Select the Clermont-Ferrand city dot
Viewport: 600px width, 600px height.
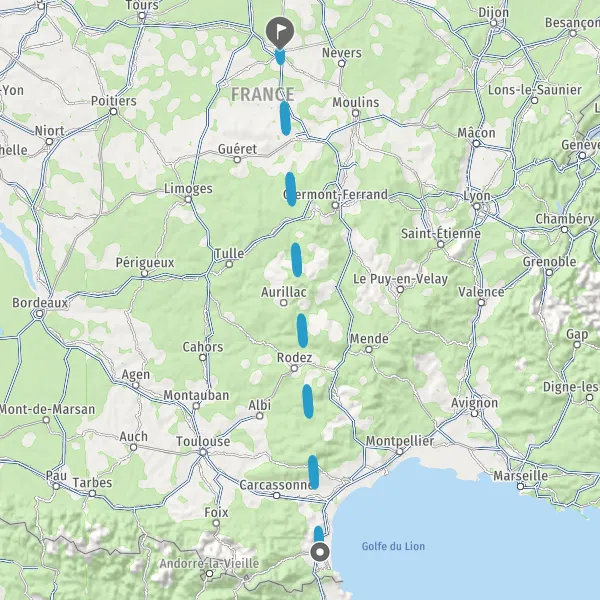coord(335,205)
